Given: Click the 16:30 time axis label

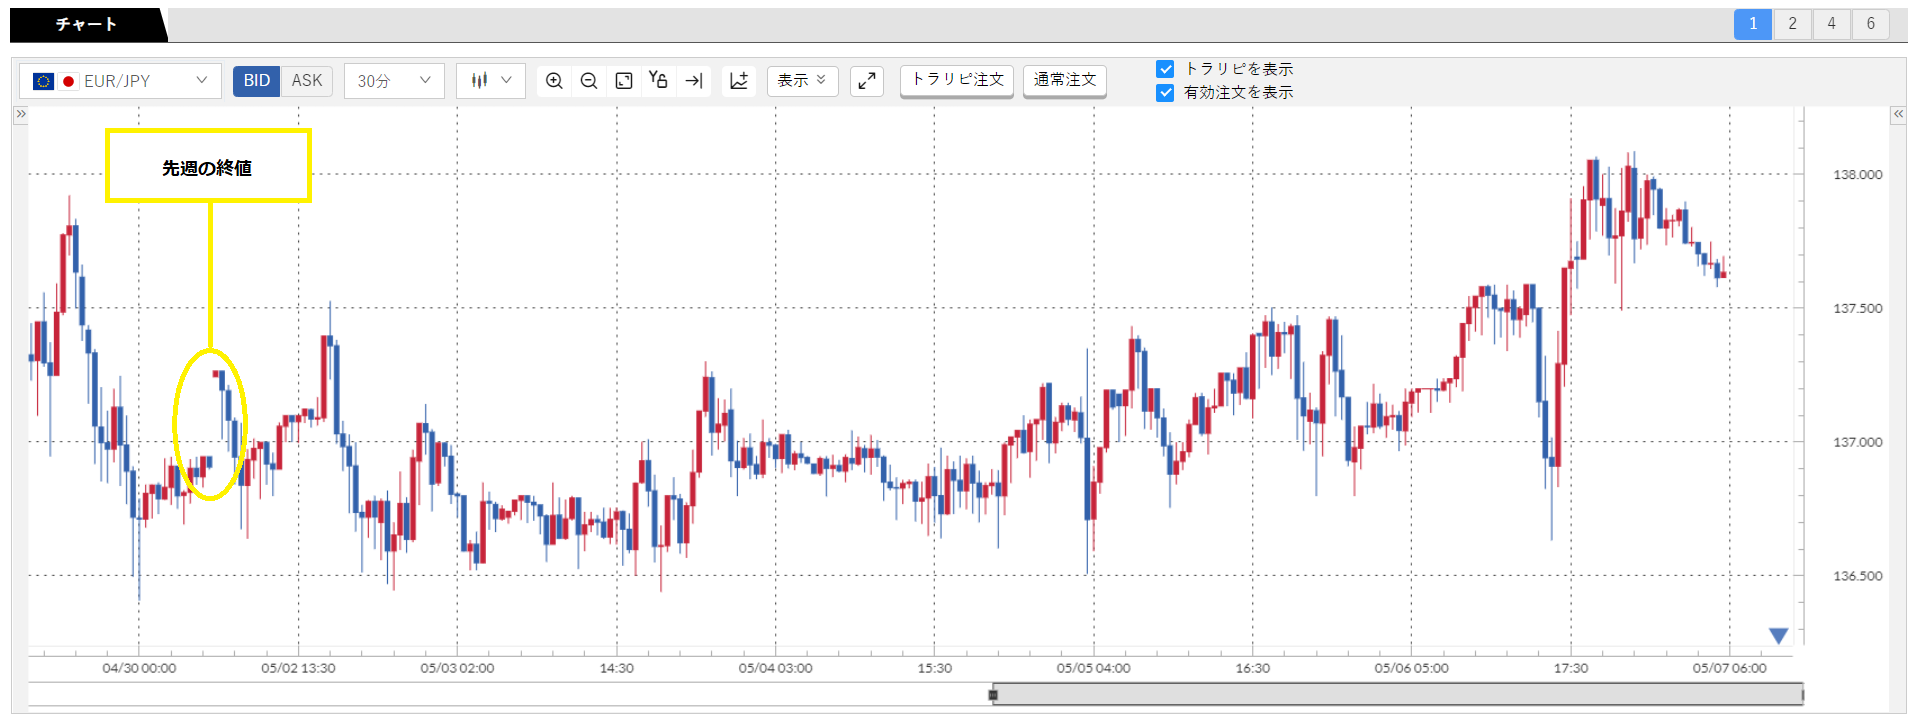Looking at the screenshot, I should [x=1252, y=668].
